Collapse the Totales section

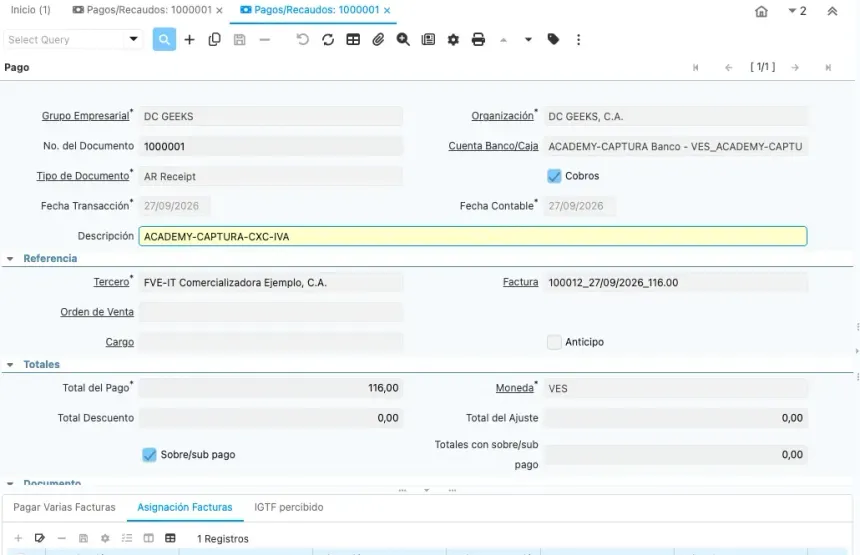(10, 365)
